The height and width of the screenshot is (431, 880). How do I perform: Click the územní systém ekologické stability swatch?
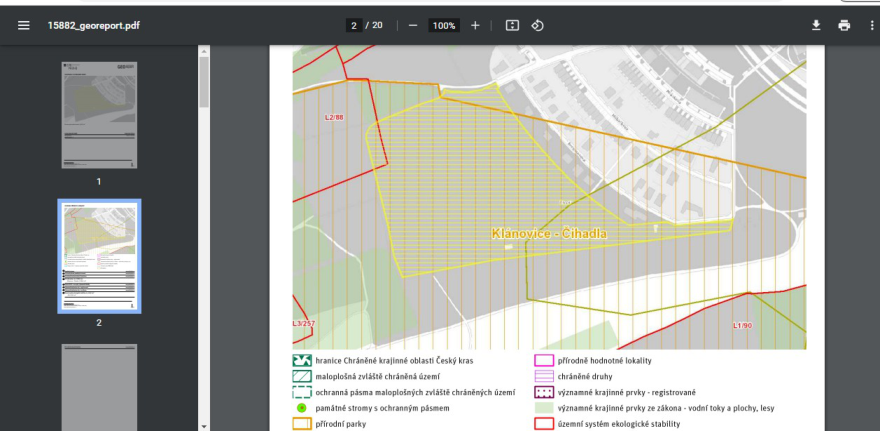544,424
